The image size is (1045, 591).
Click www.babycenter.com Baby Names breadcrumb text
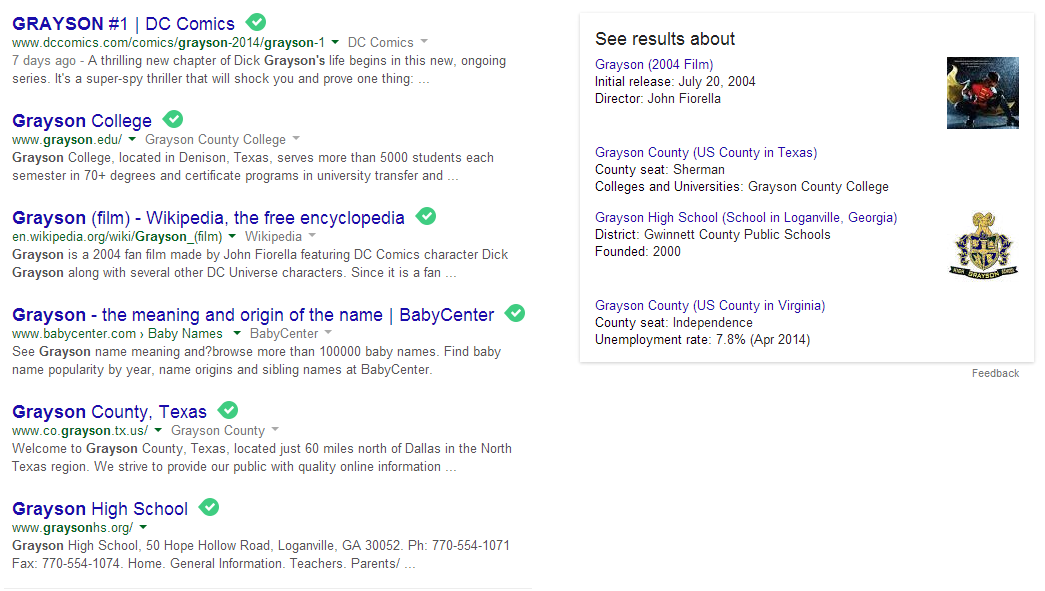[117, 334]
